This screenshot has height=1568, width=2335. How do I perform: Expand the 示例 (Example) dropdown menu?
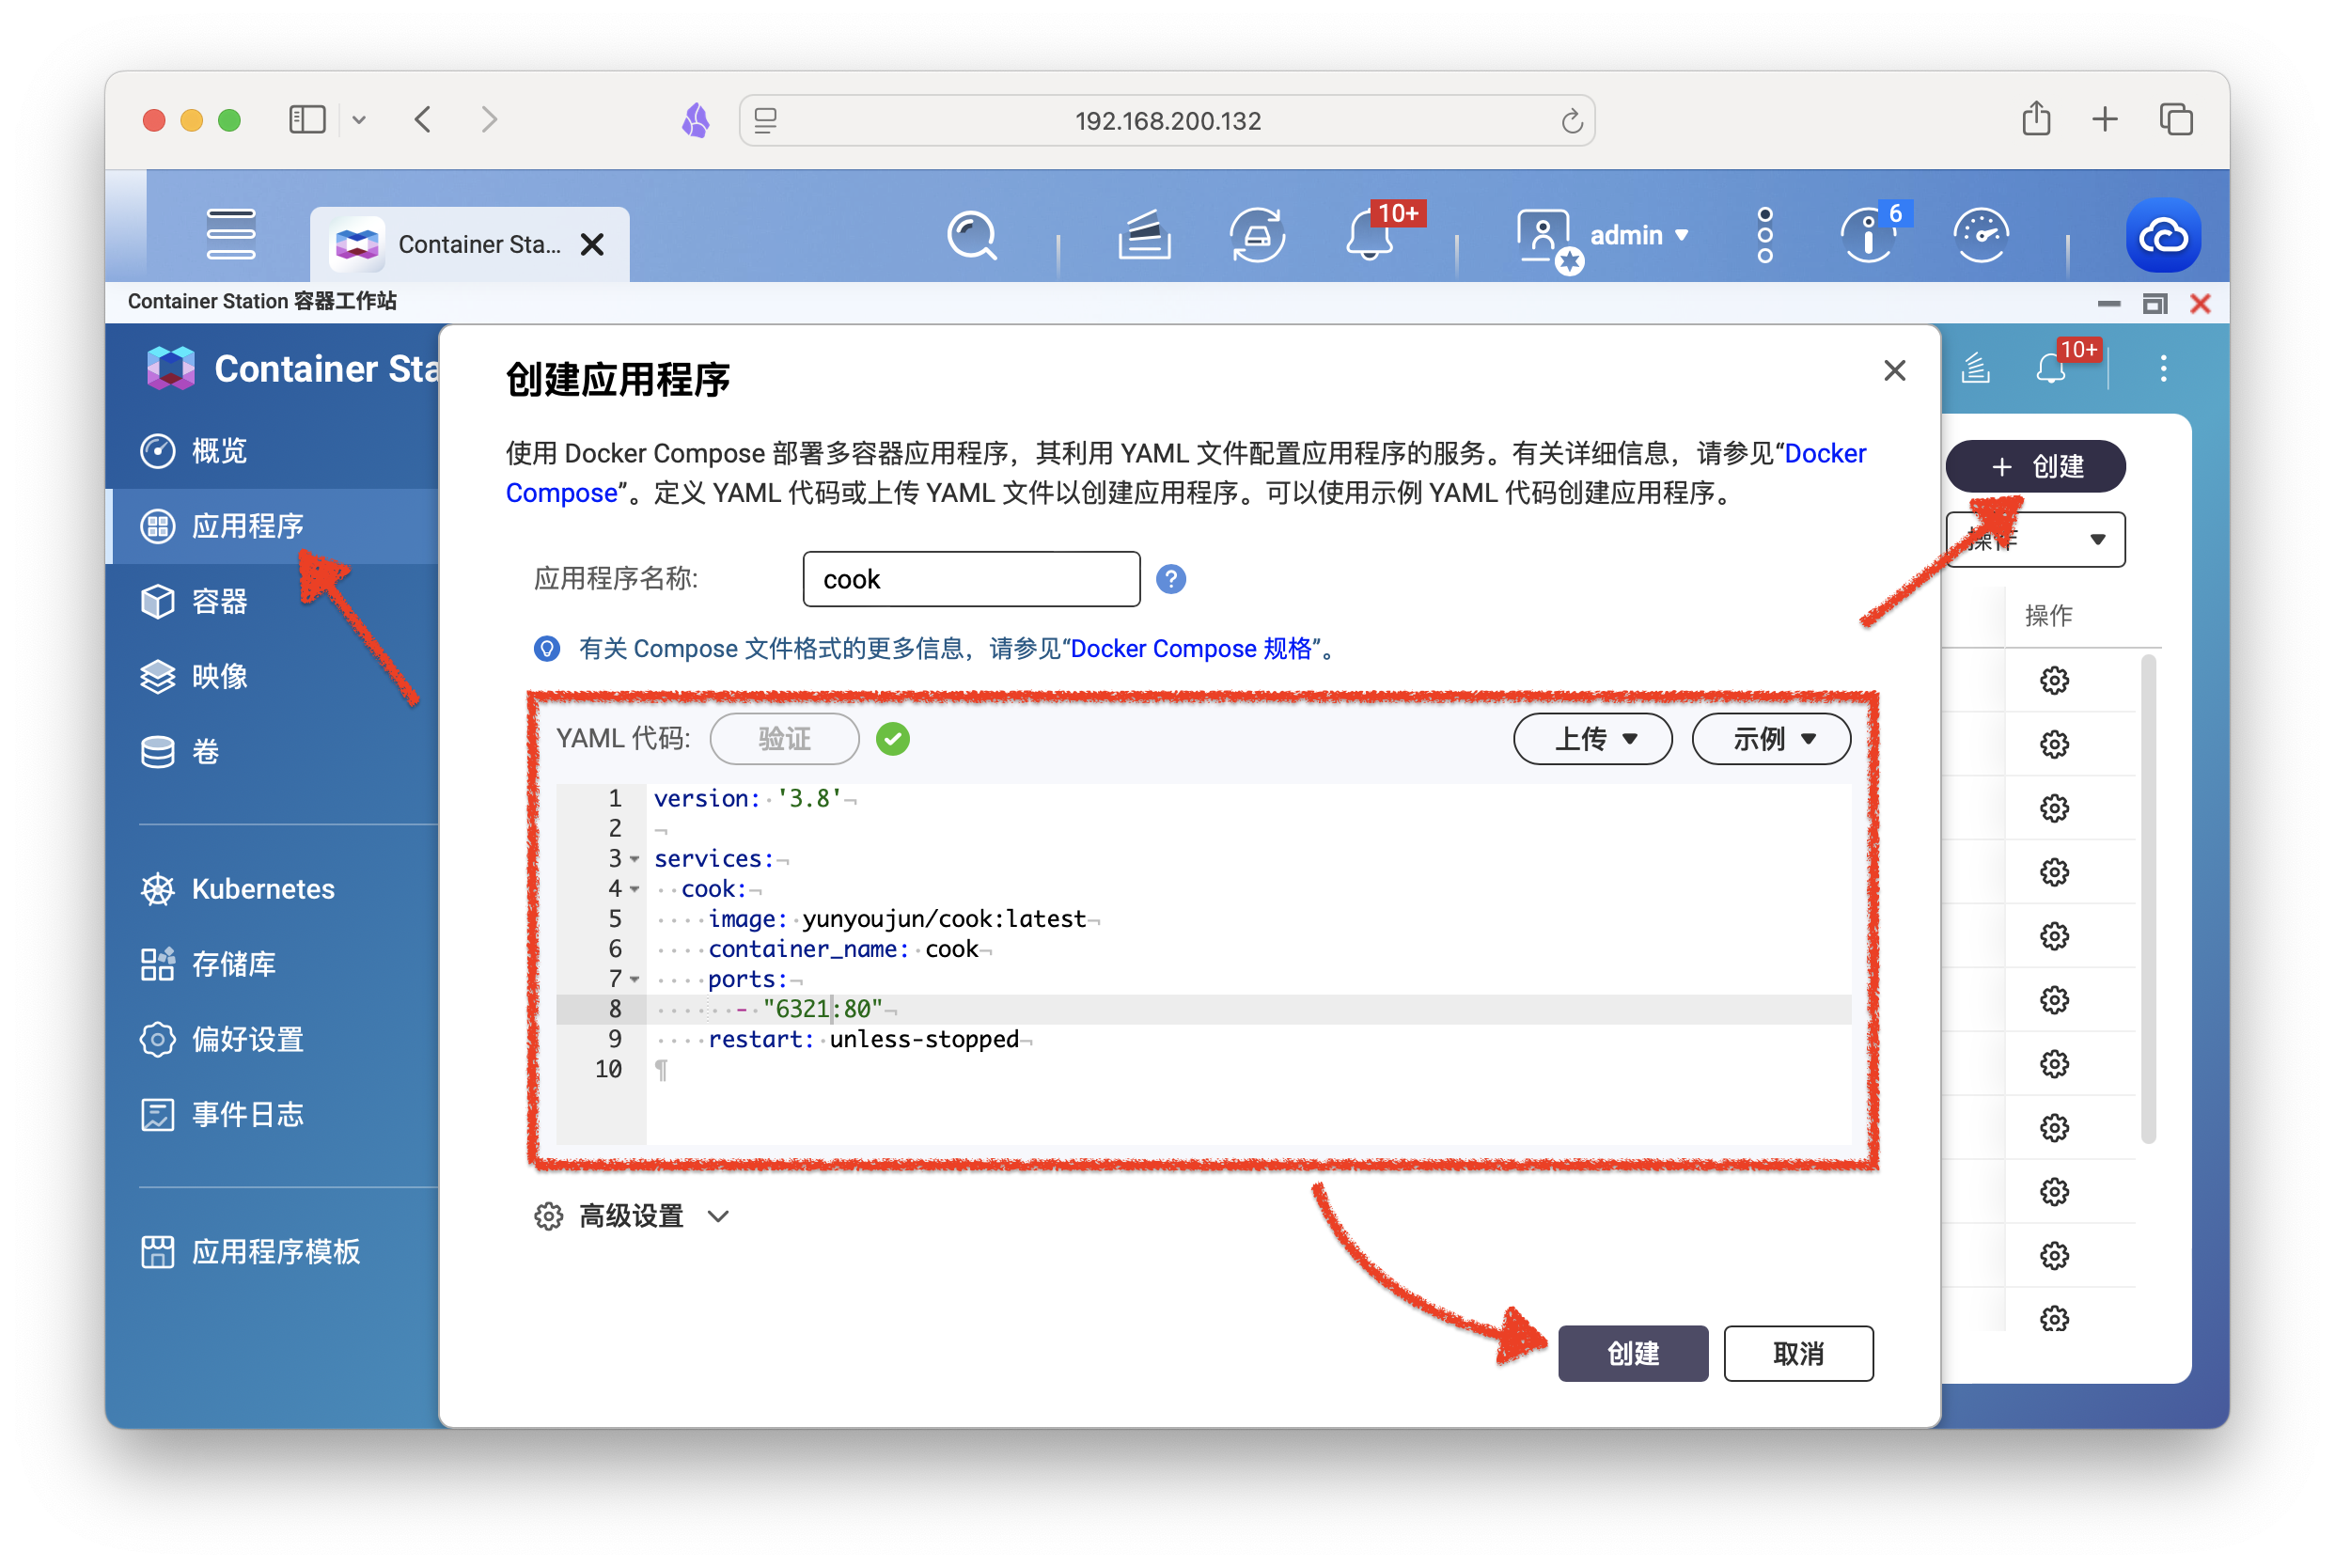click(1772, 737)
